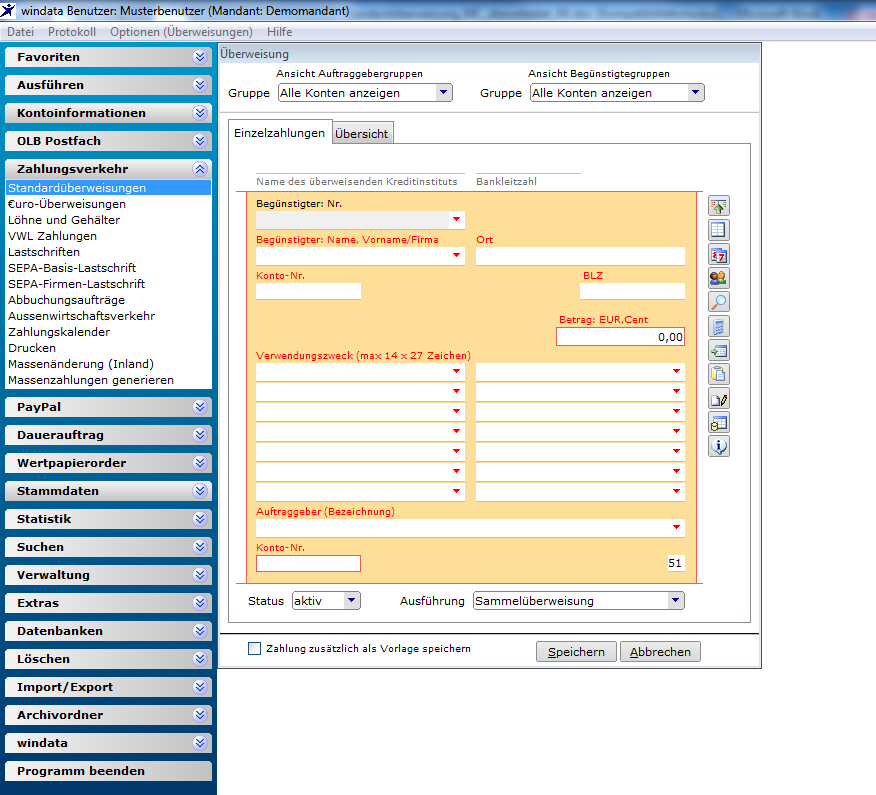876x795 pixels.
Task: Click the two-people contacts icon
Action: point(718,278)
